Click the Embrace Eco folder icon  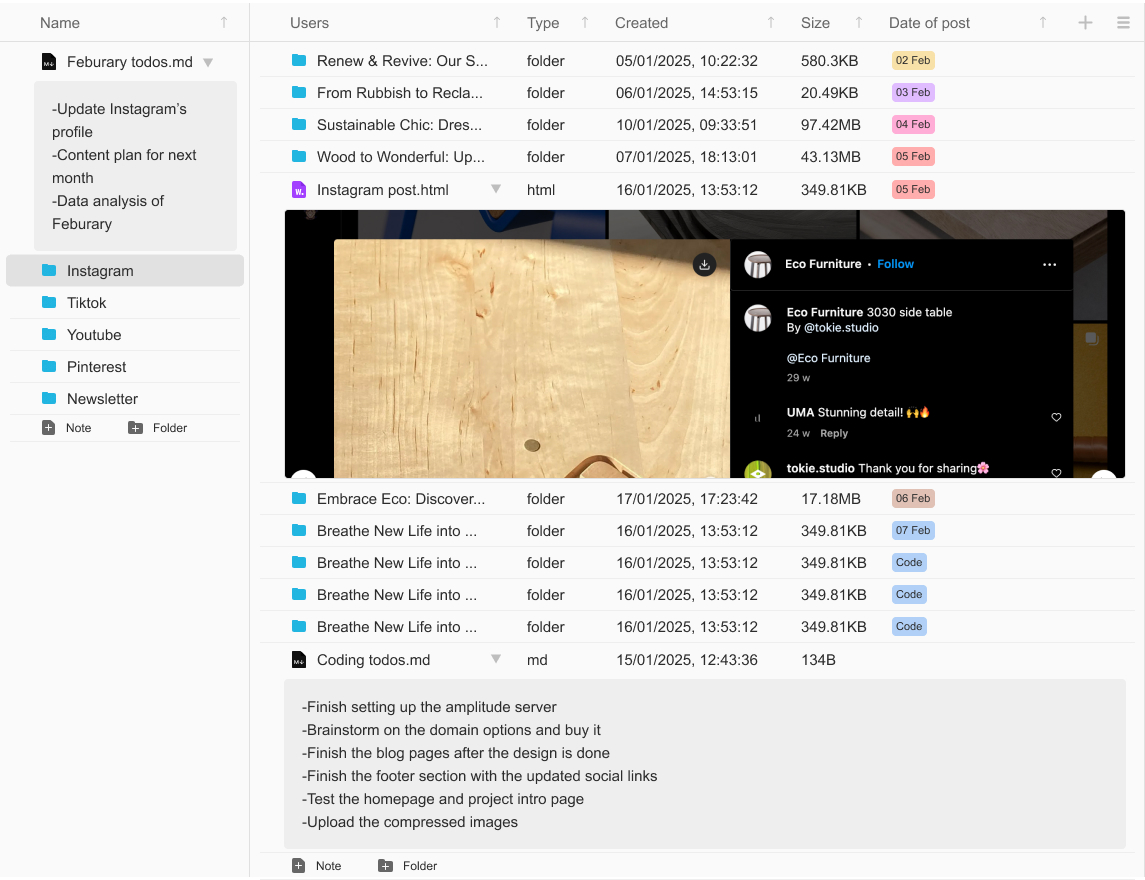(299, 499)
